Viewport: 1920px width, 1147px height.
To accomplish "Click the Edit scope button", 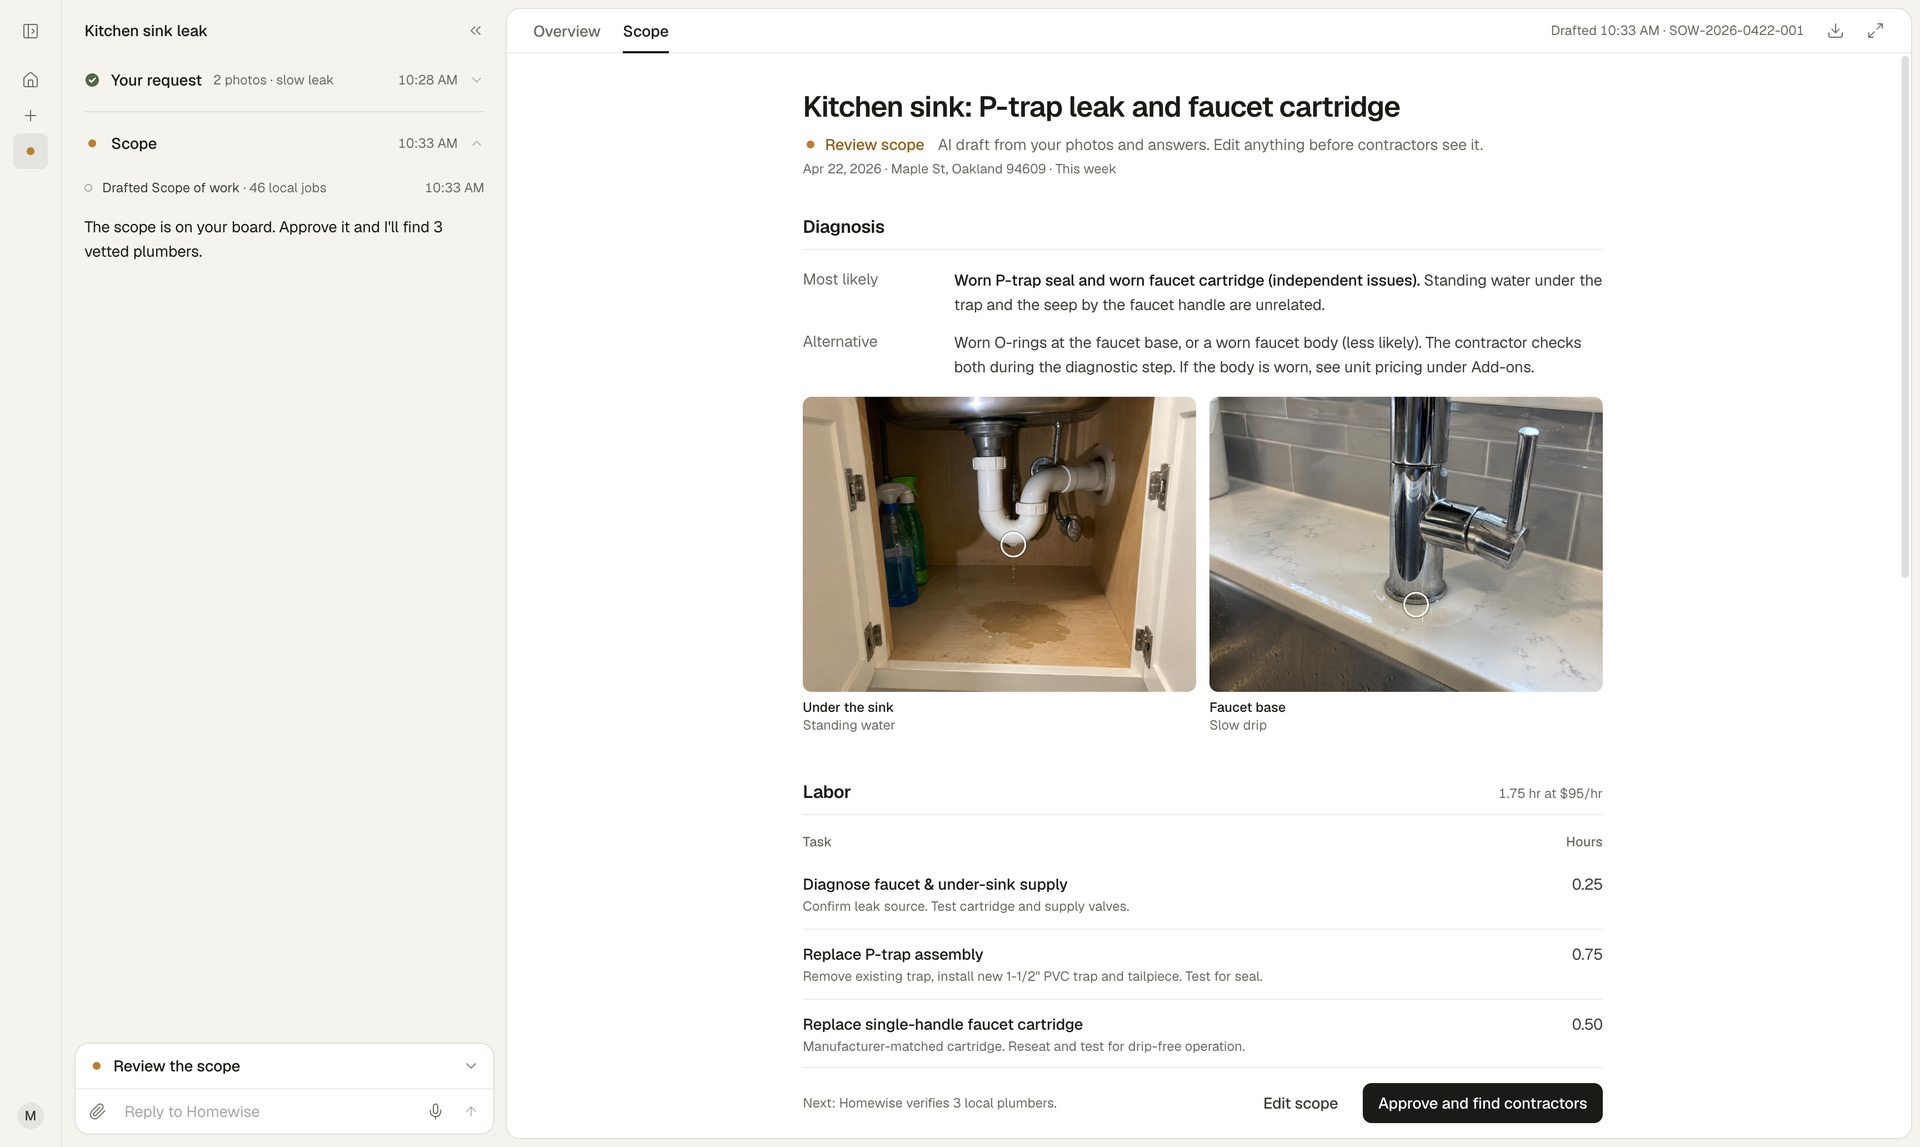I will coord(1300,1103).
